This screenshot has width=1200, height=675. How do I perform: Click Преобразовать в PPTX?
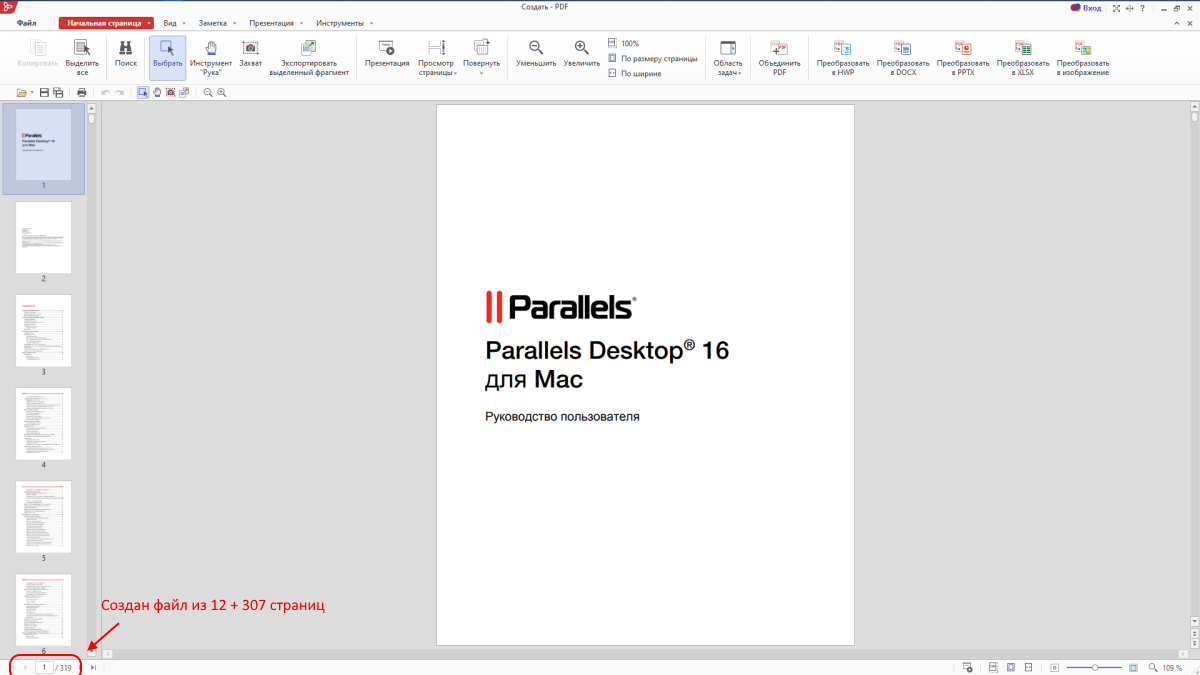pyautogui.click(x=963, y=57)
